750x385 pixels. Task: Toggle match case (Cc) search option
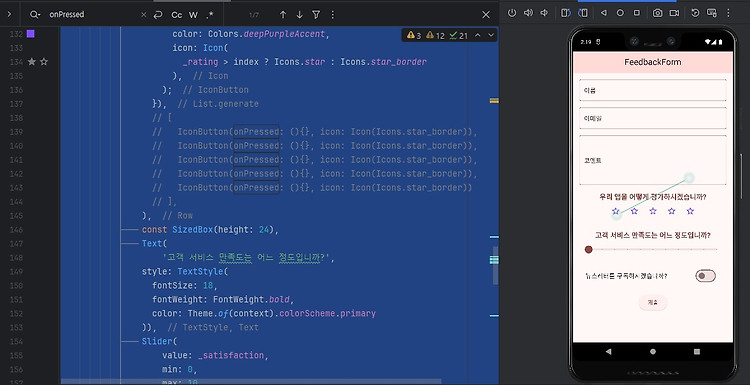point(176,15)
